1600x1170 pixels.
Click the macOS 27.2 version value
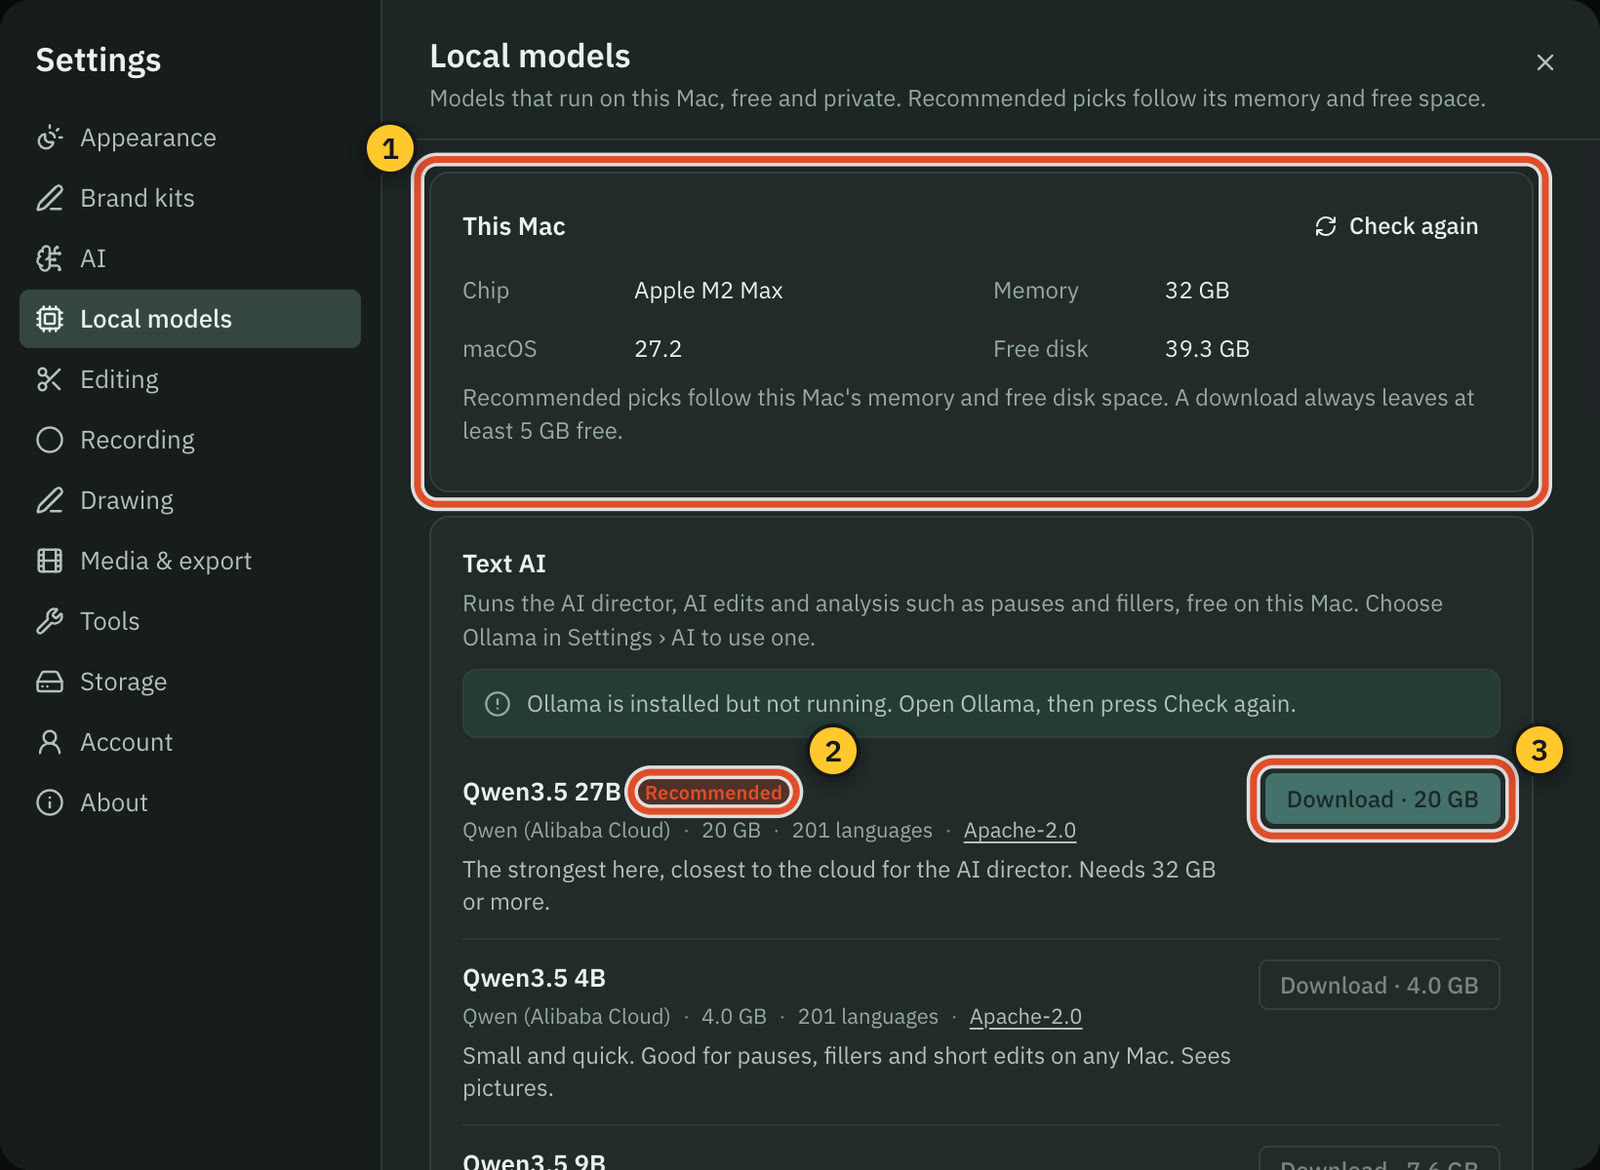click(658, 349)
